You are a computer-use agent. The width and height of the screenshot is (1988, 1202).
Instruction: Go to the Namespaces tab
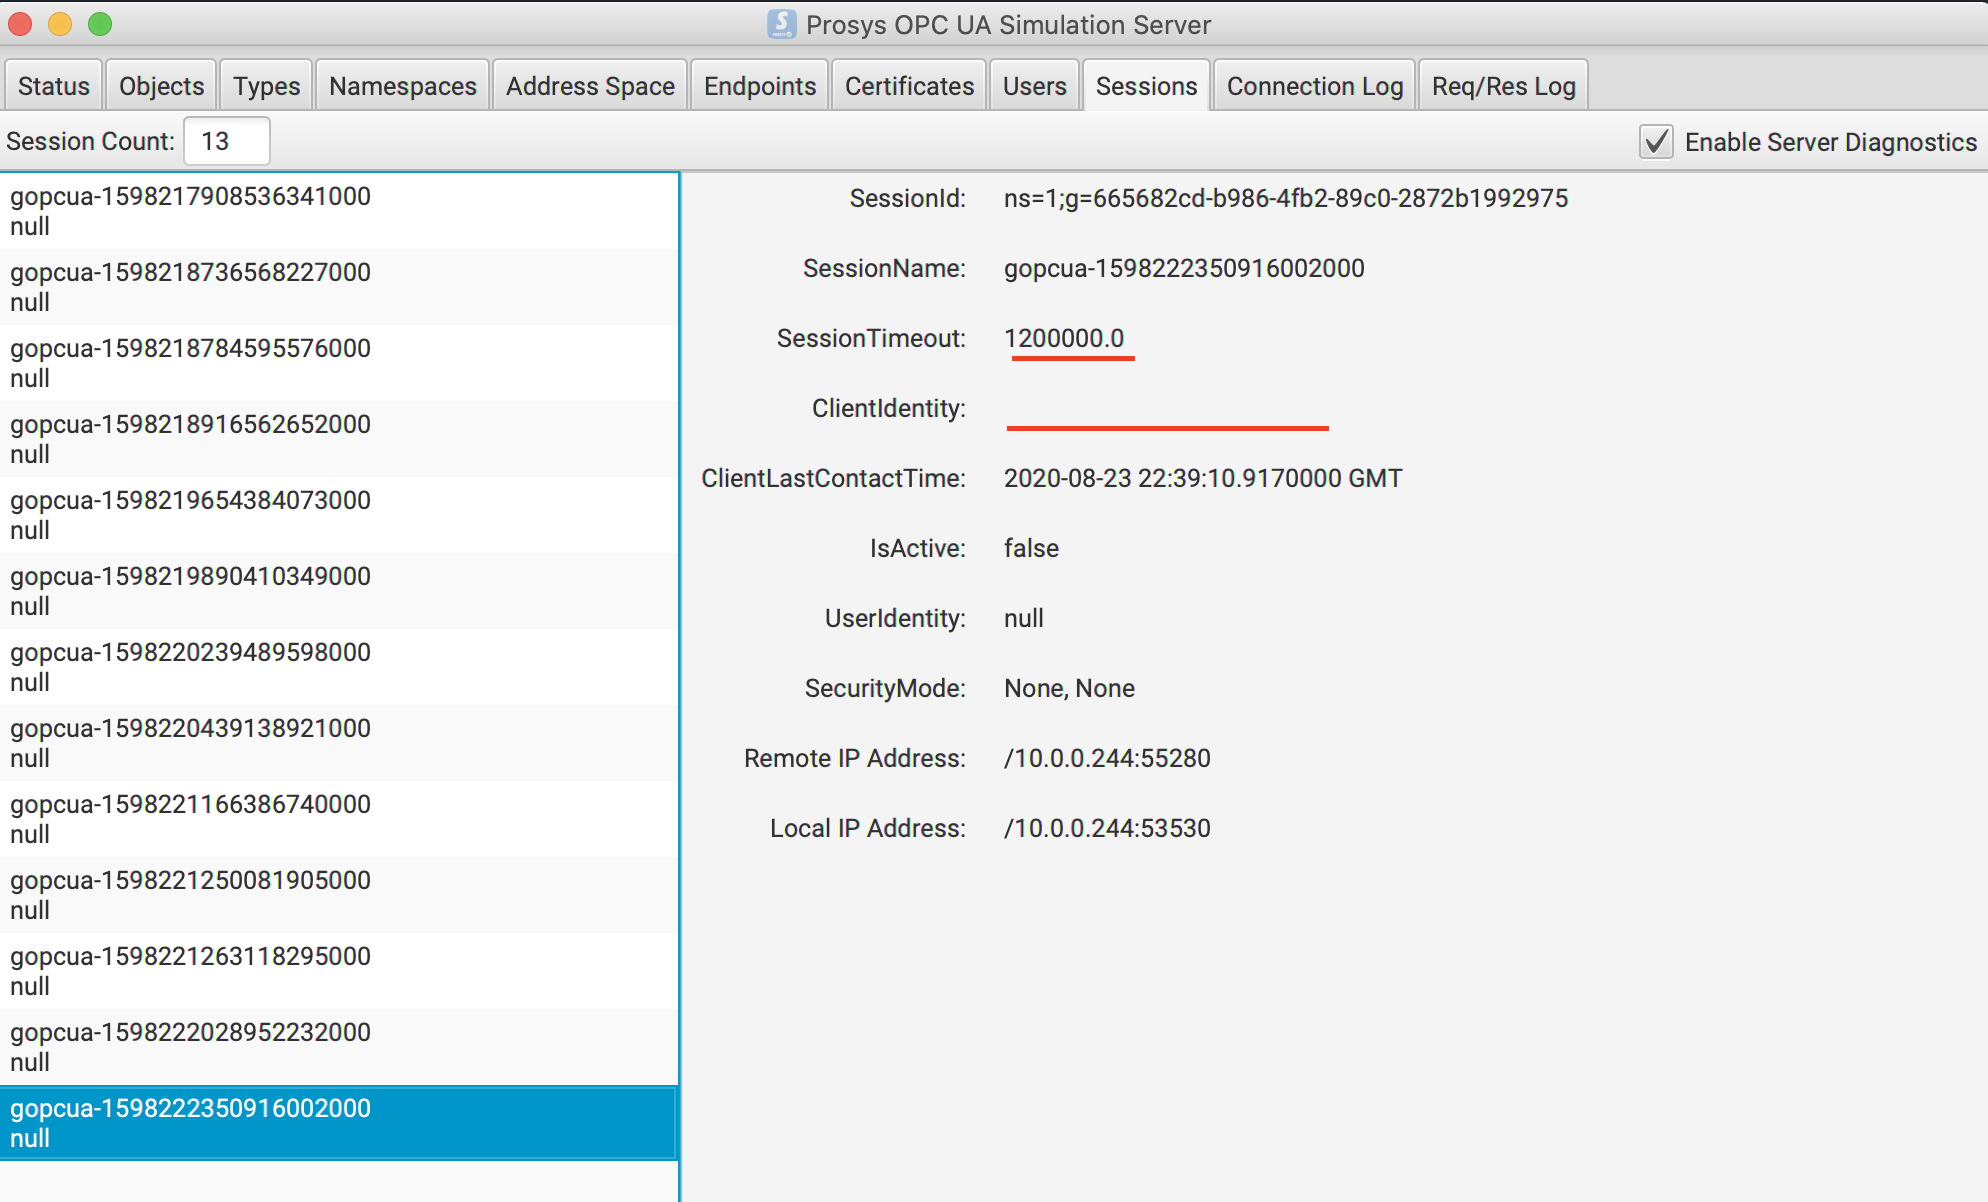[402, 86]
